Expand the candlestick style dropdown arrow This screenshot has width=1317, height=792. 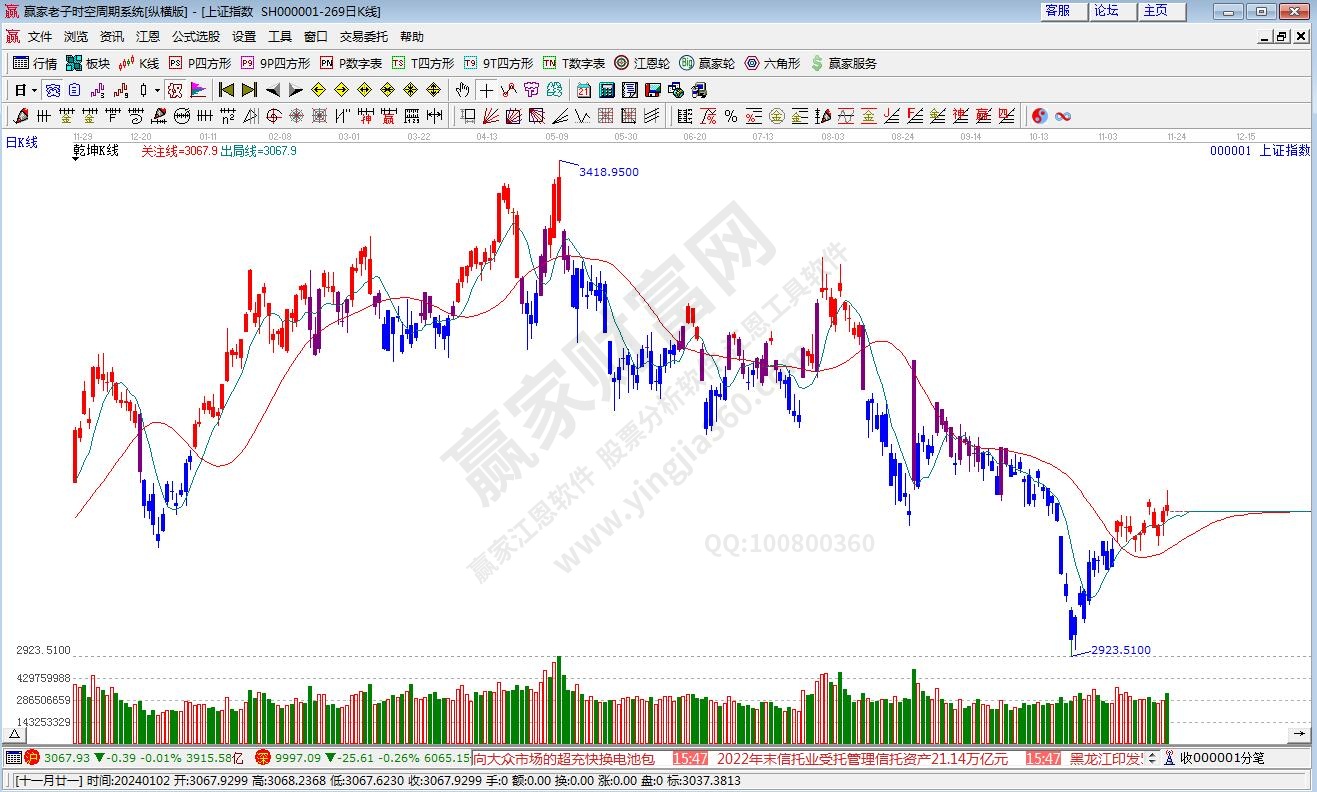pyautogui.click(x=157, y=90)
